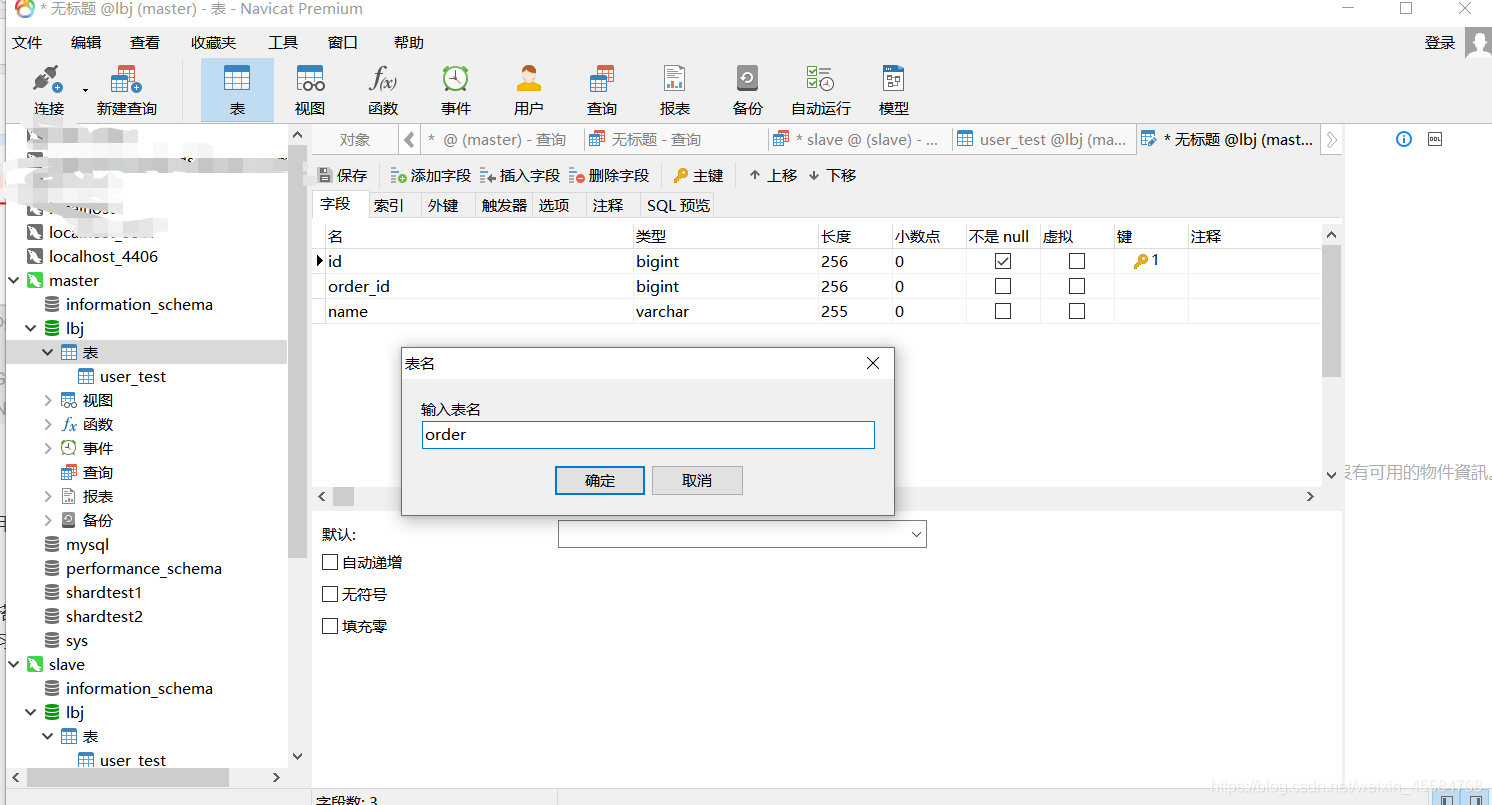
Task: Check 虚拟 for order_id field
Action: 1077,286
